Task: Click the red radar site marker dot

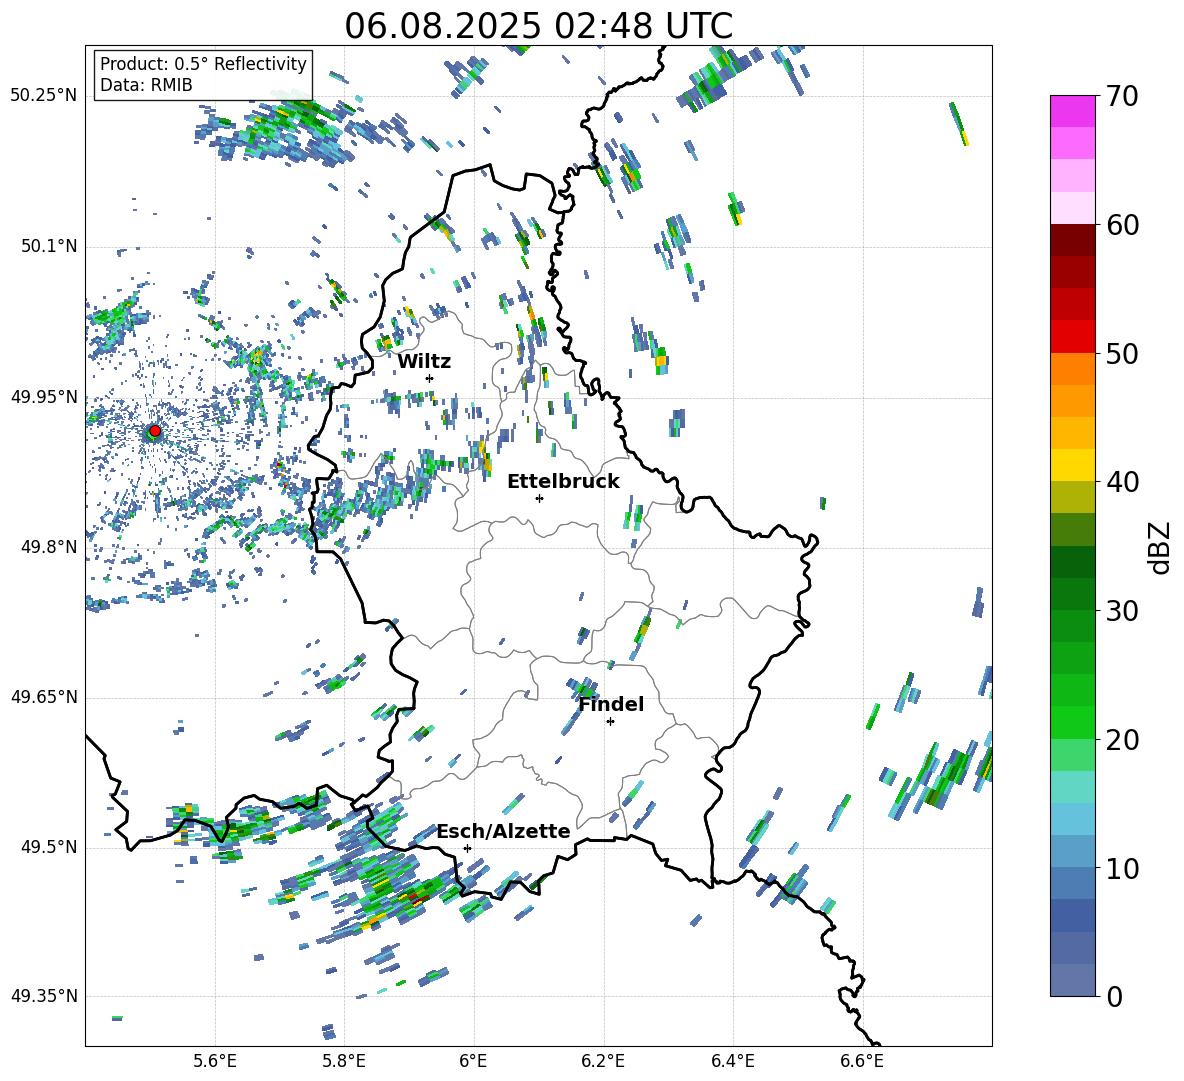Action: [155, 431]
